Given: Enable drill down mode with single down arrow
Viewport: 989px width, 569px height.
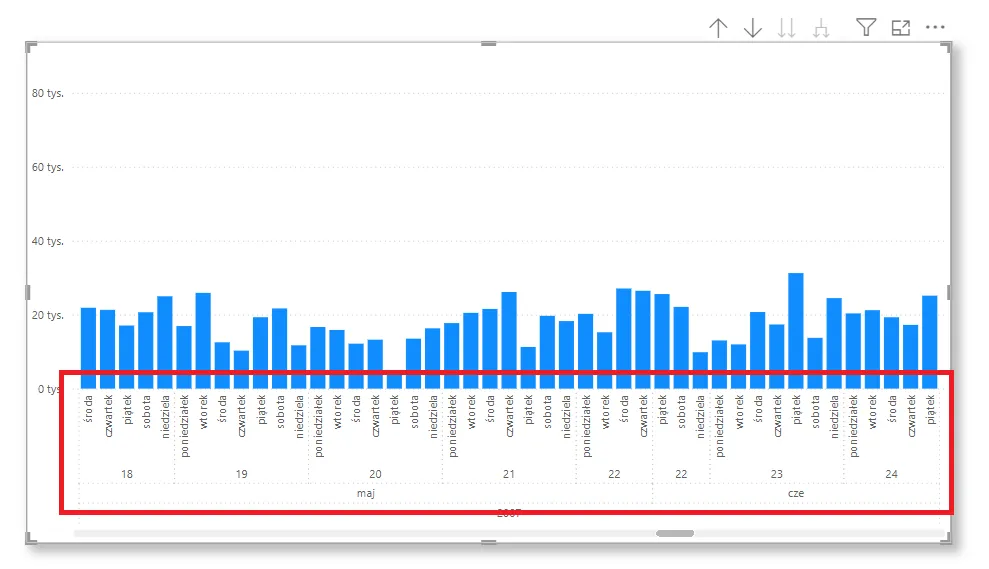Looking at the screenshot, I should 753,28.
